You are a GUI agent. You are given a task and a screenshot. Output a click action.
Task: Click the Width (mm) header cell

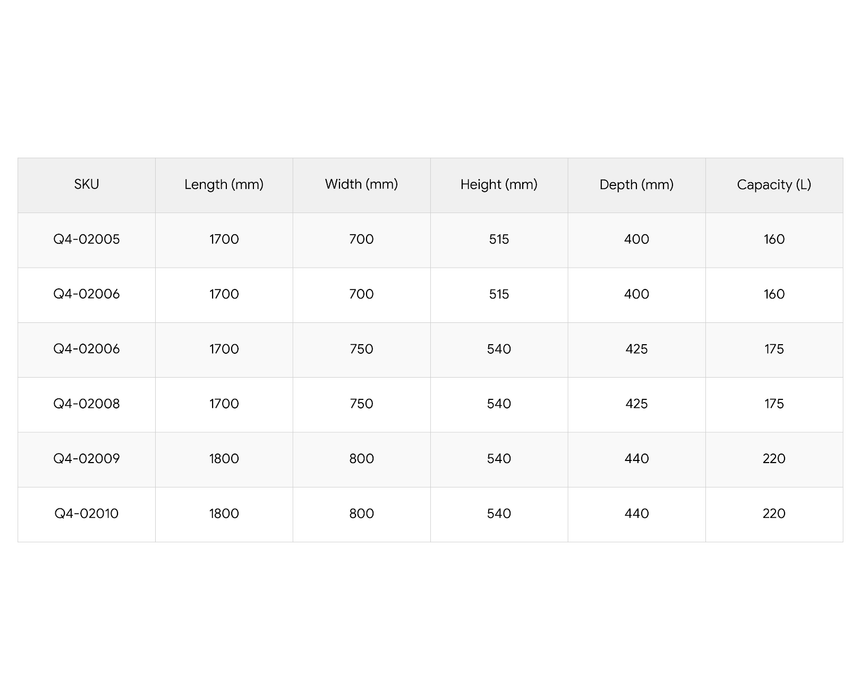(361, 184)
